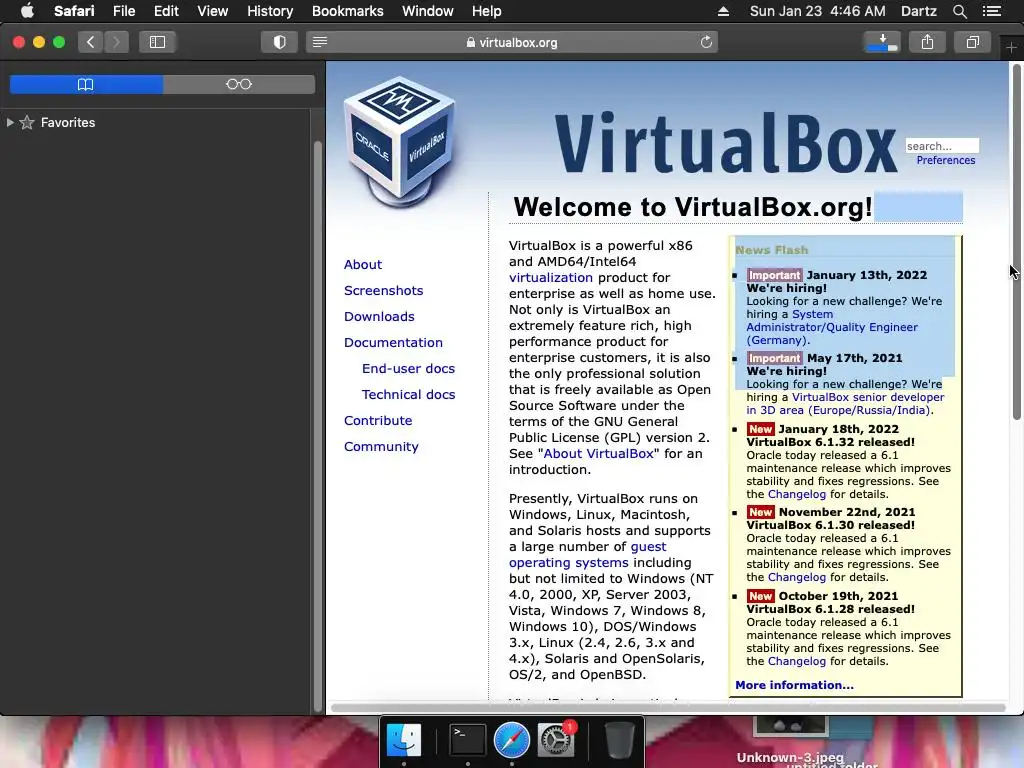This screenshot has height=768, width=1024.
Task: Go forward with Safari's forward arrow
Action: [x=116, y=42]
